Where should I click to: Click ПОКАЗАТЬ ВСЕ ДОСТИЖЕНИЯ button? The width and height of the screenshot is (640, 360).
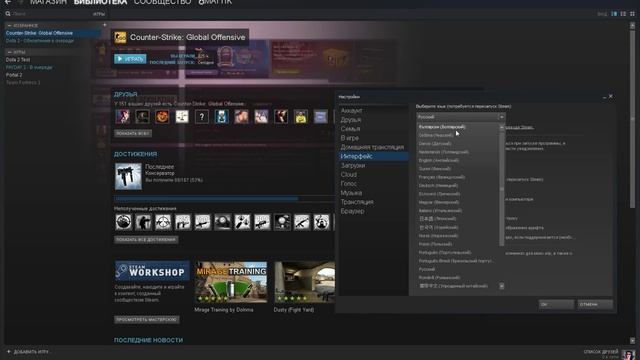coord(146,240)
